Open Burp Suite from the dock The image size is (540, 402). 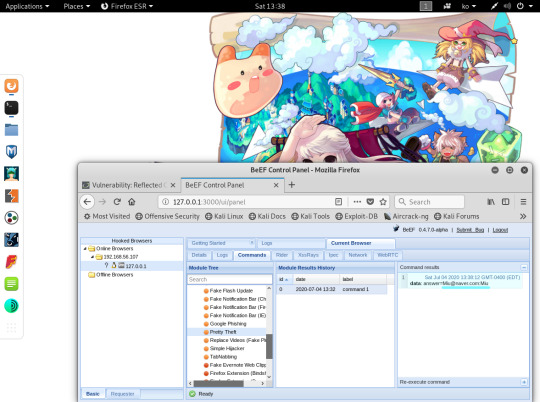(x=11, y=196)
